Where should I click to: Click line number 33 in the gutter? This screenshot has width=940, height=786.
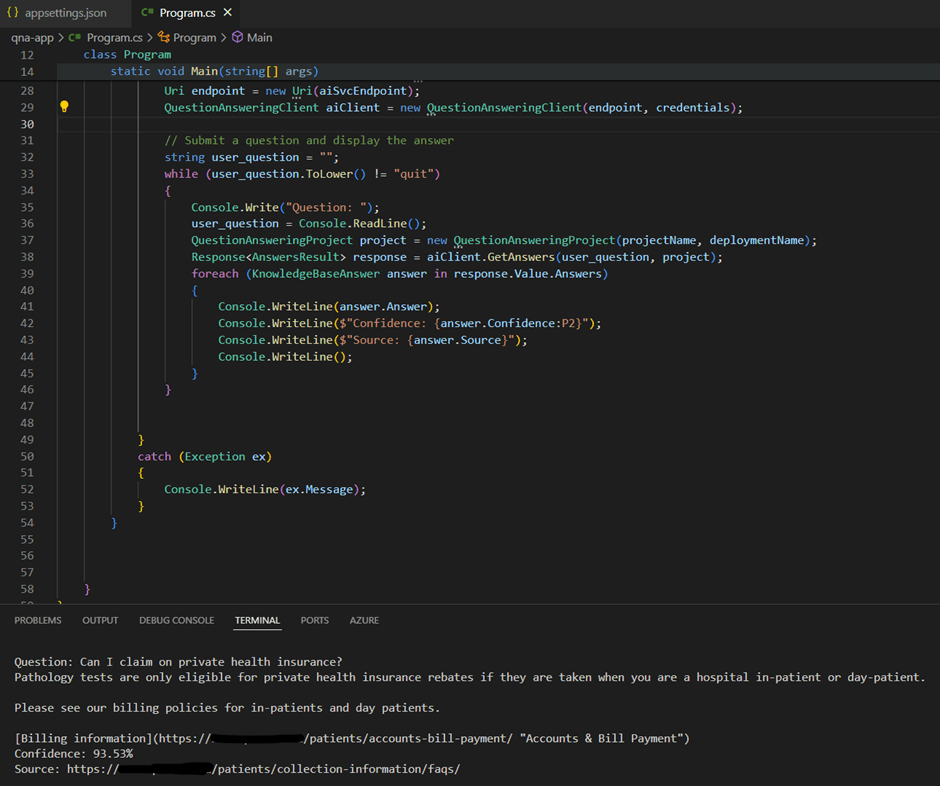(x=26, y=174)
